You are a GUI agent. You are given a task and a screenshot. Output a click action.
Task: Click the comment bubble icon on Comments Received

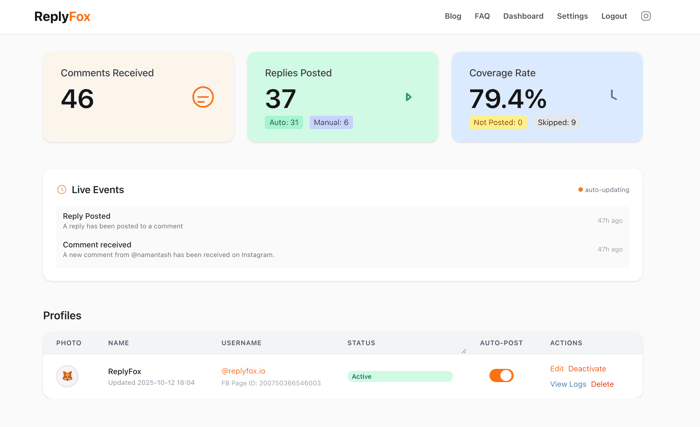tap(203, 97)
